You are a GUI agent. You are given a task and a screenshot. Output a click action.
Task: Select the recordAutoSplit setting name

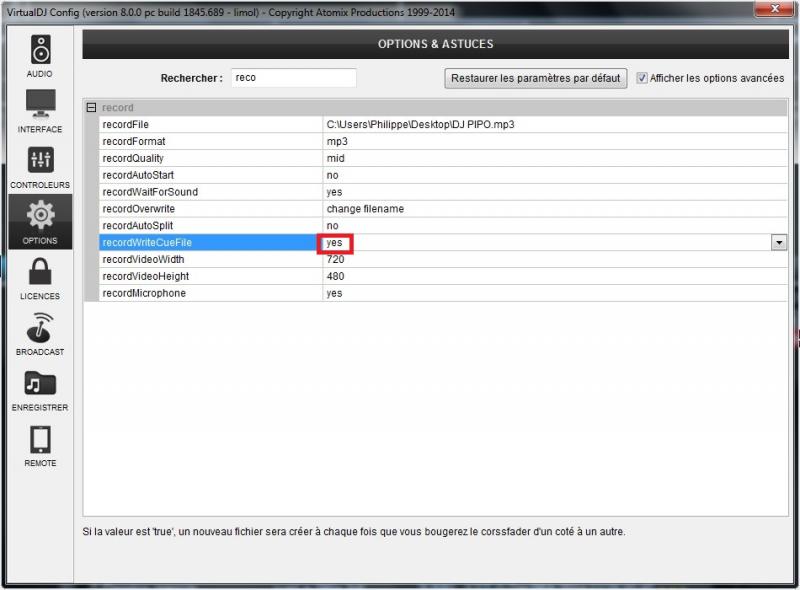pos(137,226)
